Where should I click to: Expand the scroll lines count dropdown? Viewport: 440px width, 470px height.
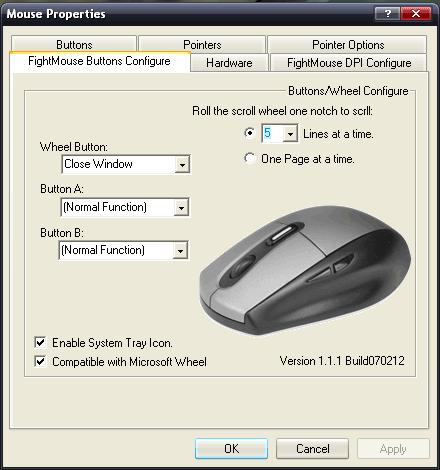290,134
